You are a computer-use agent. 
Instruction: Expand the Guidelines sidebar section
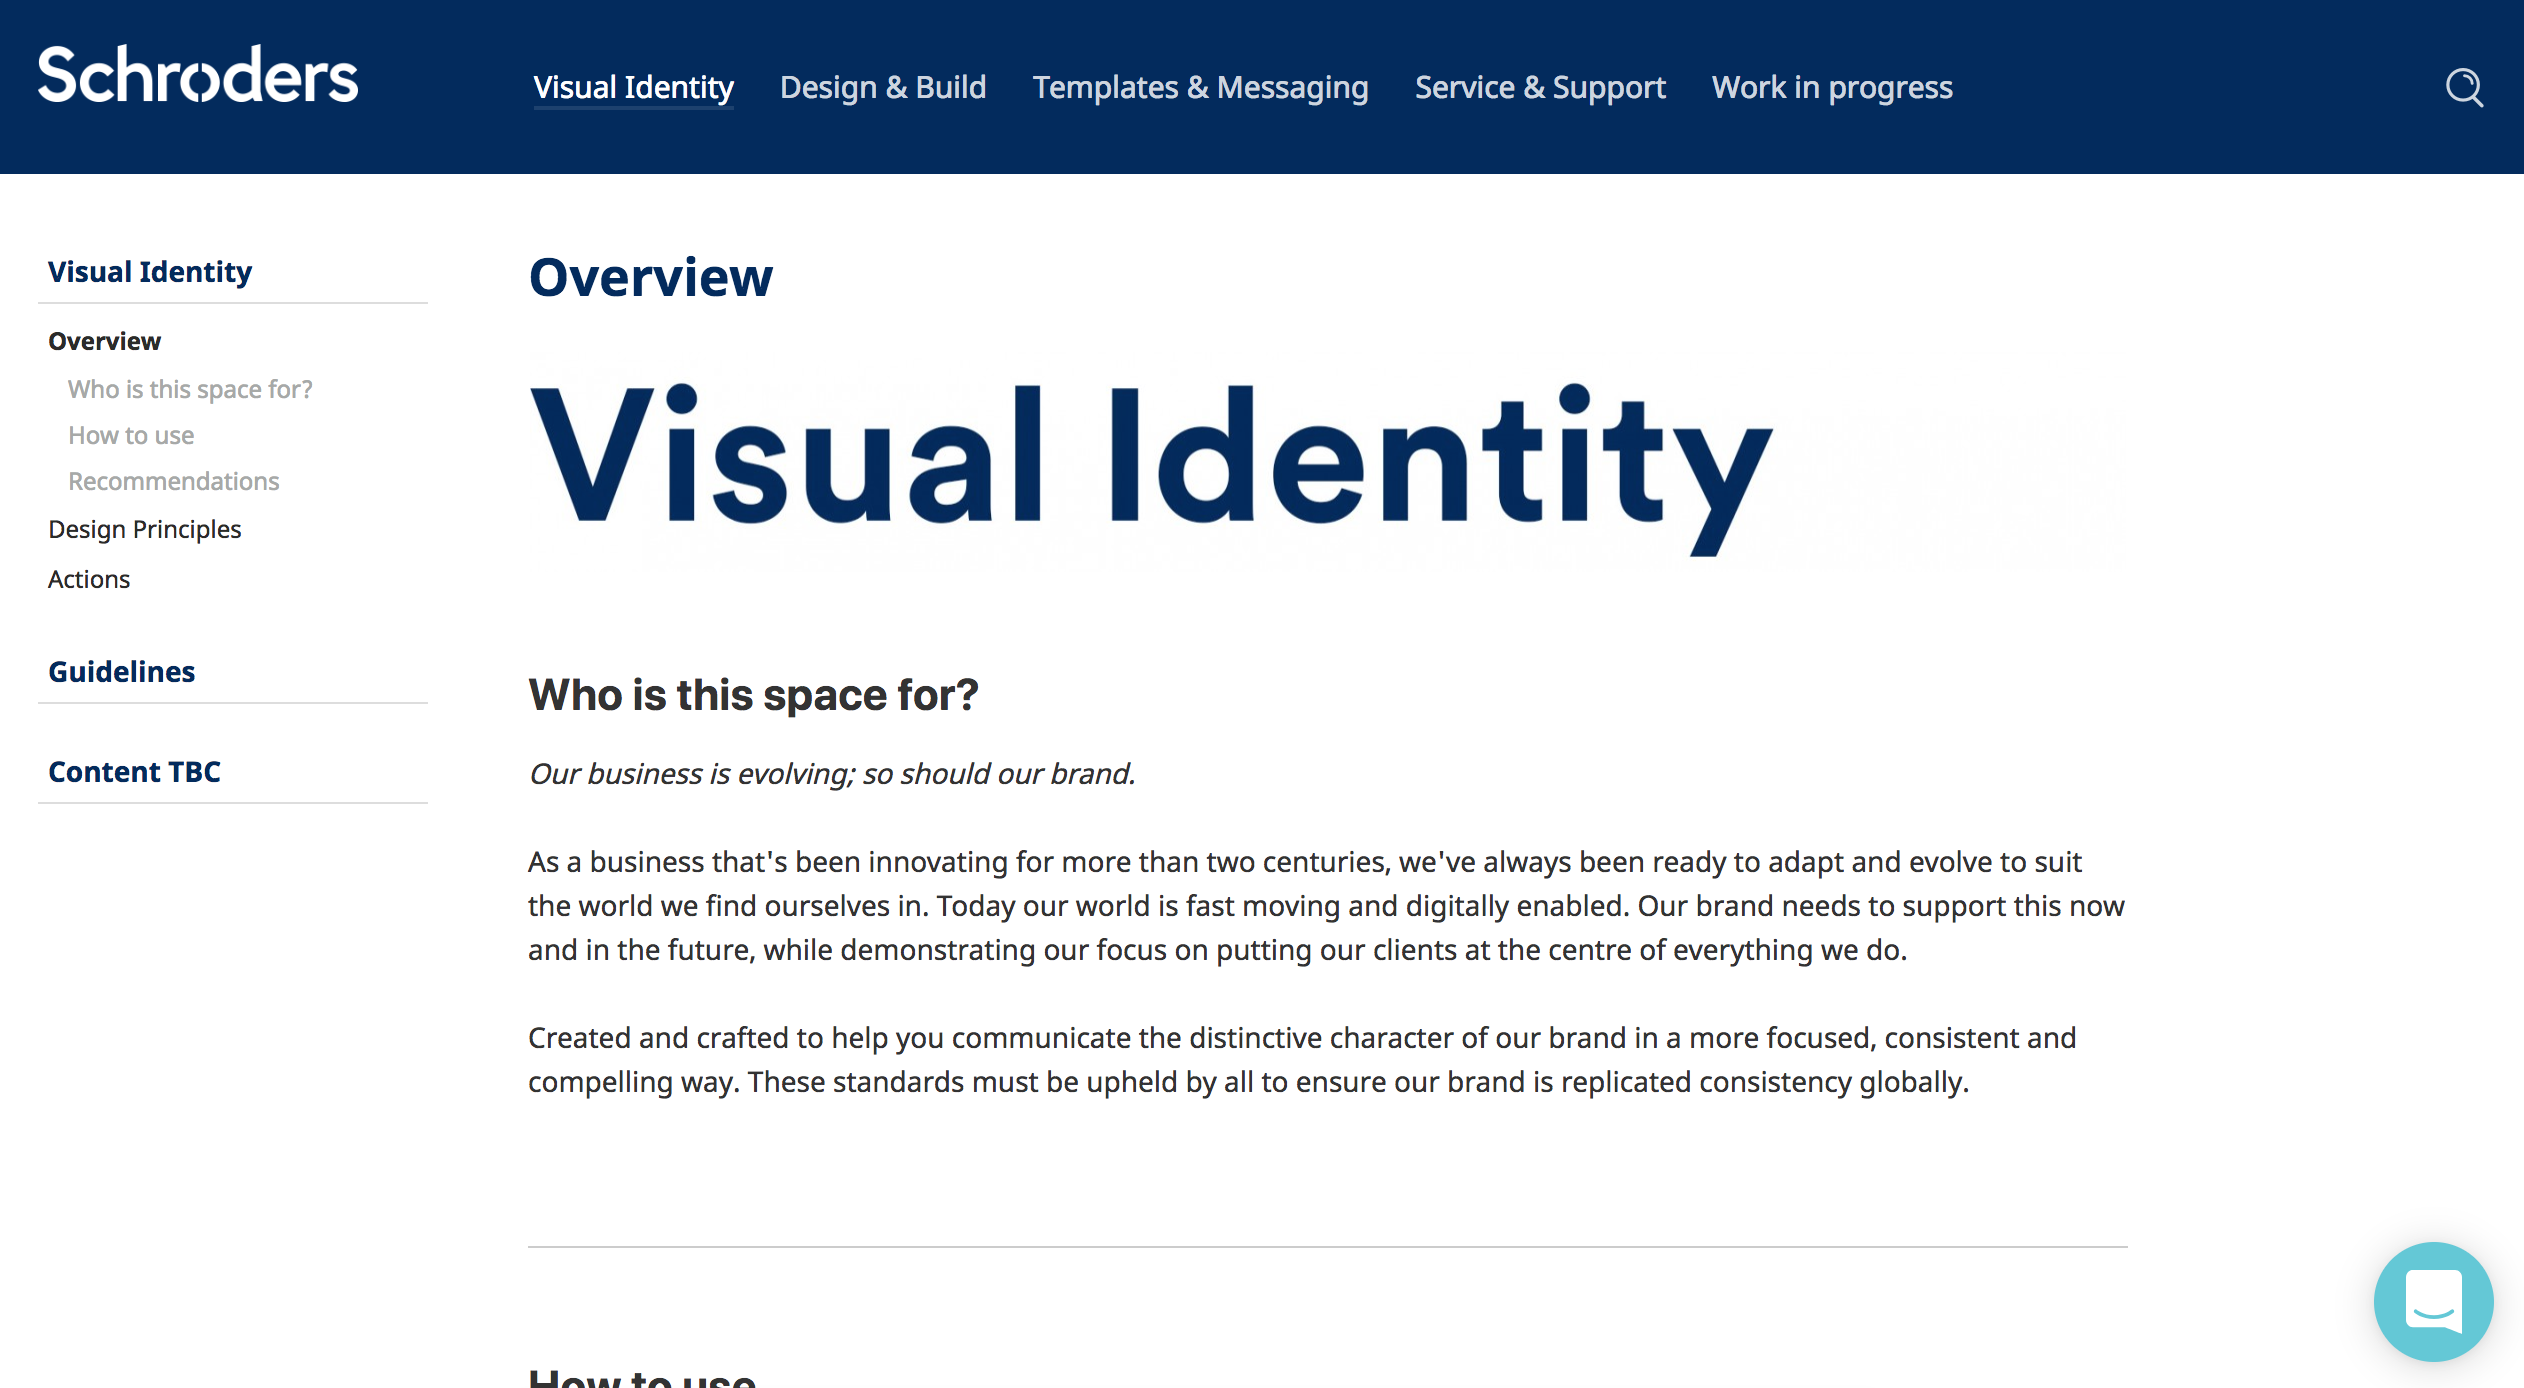[x=122, y=672]
